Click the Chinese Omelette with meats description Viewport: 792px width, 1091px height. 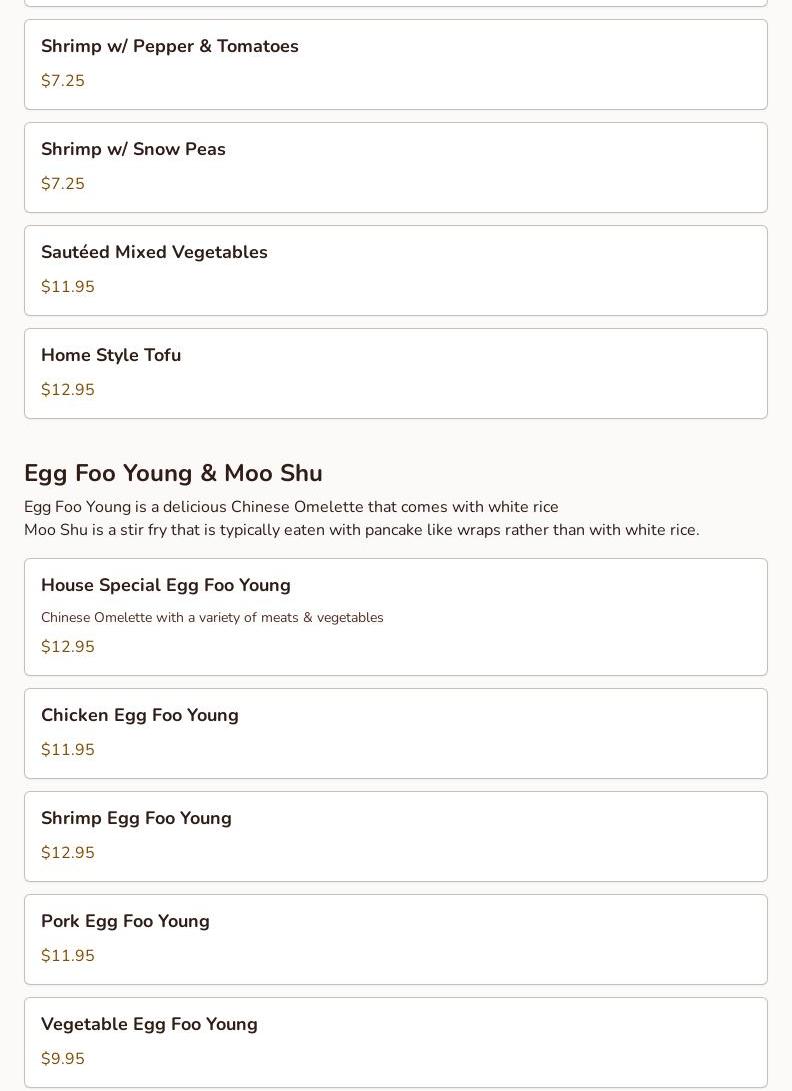click(212, 618)
